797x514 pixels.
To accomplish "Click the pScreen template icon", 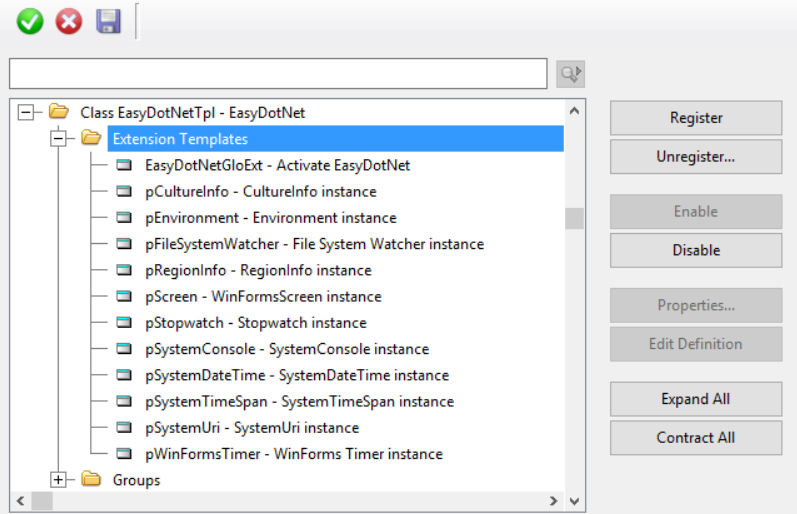I will pos(124,296).
